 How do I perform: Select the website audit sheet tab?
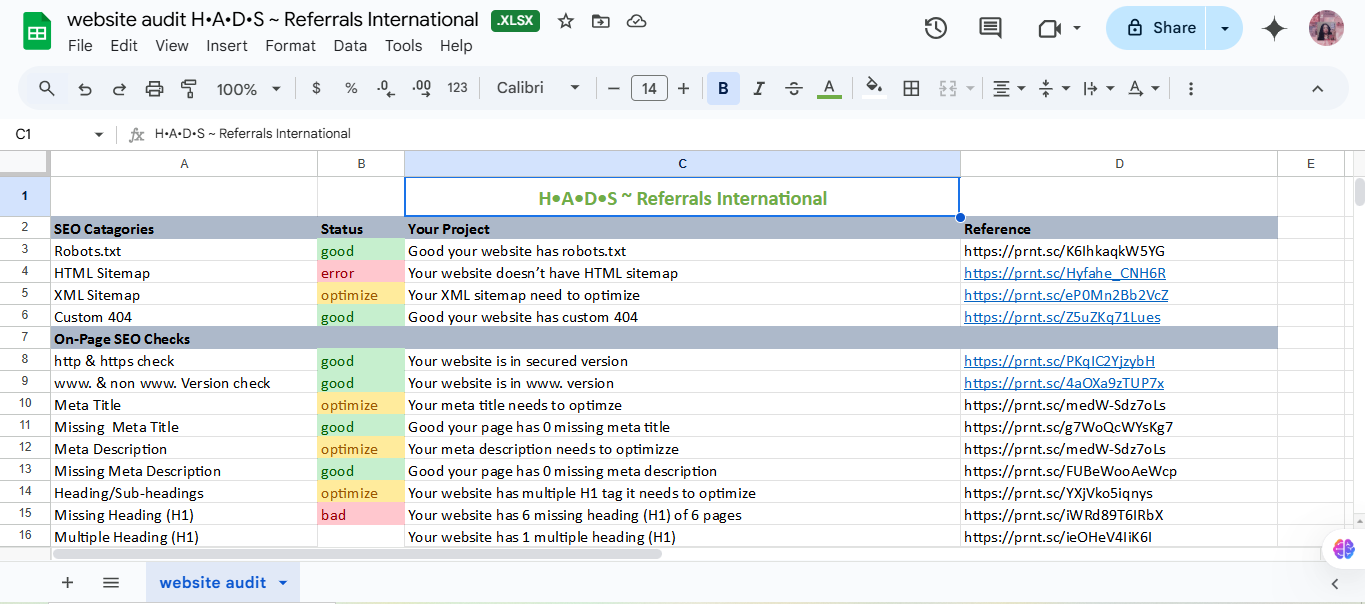click(x=214, y=582)
